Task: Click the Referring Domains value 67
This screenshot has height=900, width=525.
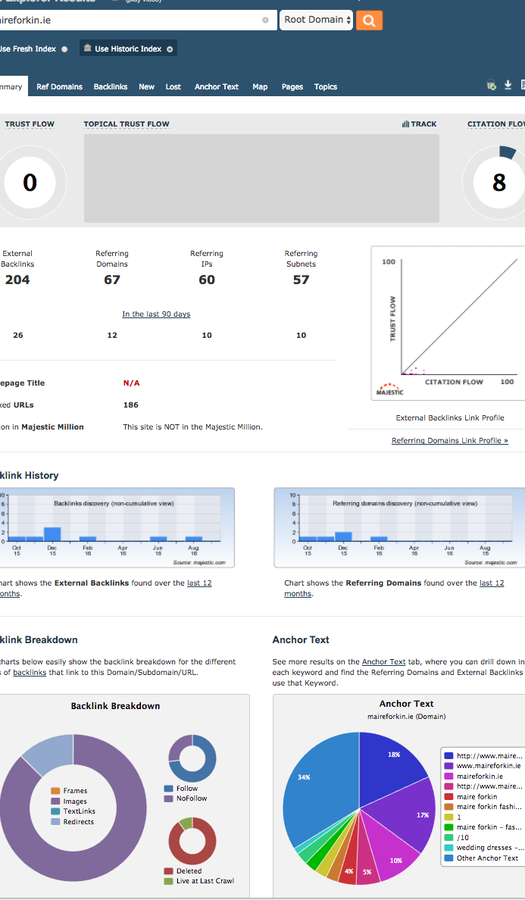Action: (112, 280)
